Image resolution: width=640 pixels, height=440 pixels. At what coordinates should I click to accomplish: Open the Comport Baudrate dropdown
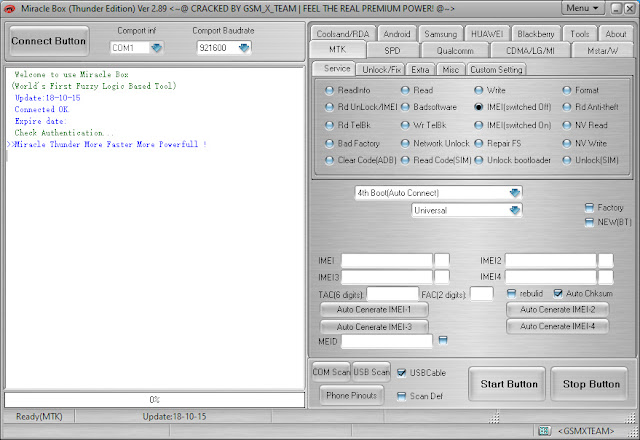point(244,48)
